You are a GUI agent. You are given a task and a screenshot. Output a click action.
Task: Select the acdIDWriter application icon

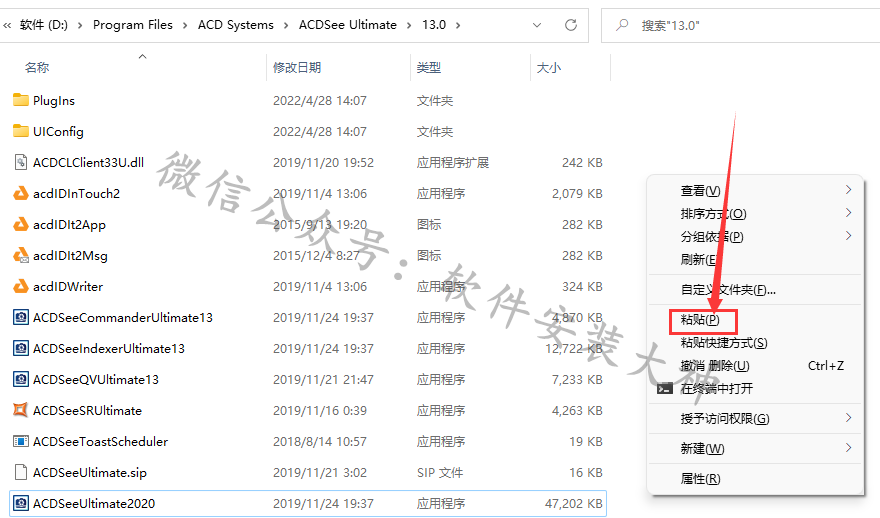tap(21, 286)
